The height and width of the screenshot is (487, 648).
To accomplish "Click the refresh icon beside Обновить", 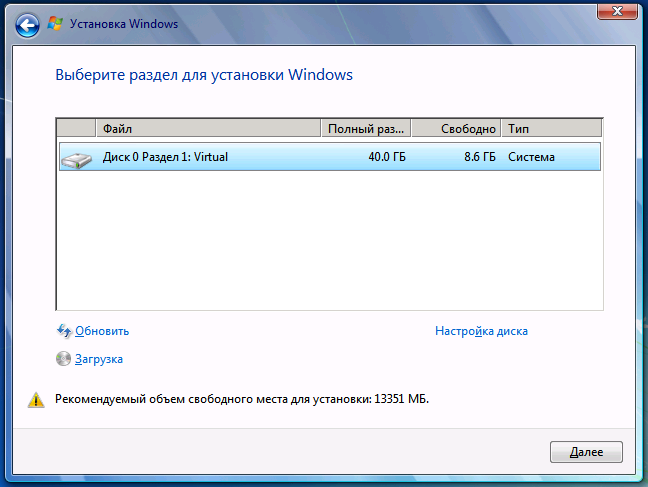I will tap(64, 331).
